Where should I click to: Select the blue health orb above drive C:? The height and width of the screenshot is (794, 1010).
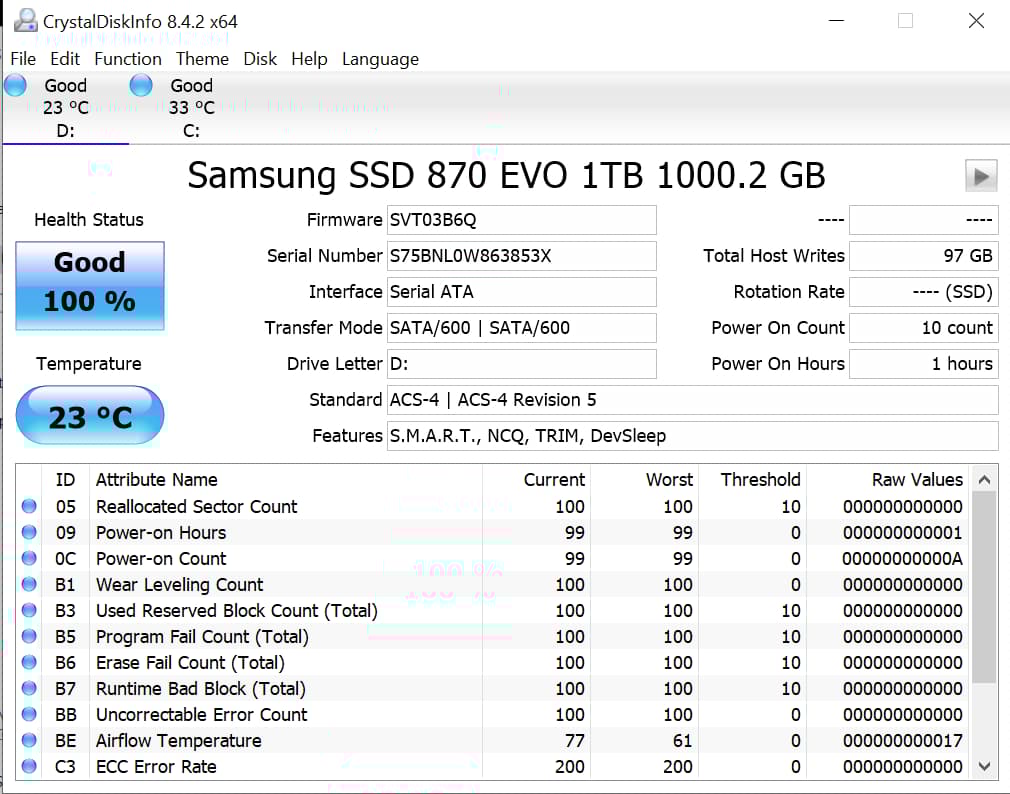click(x=140, y=85)
